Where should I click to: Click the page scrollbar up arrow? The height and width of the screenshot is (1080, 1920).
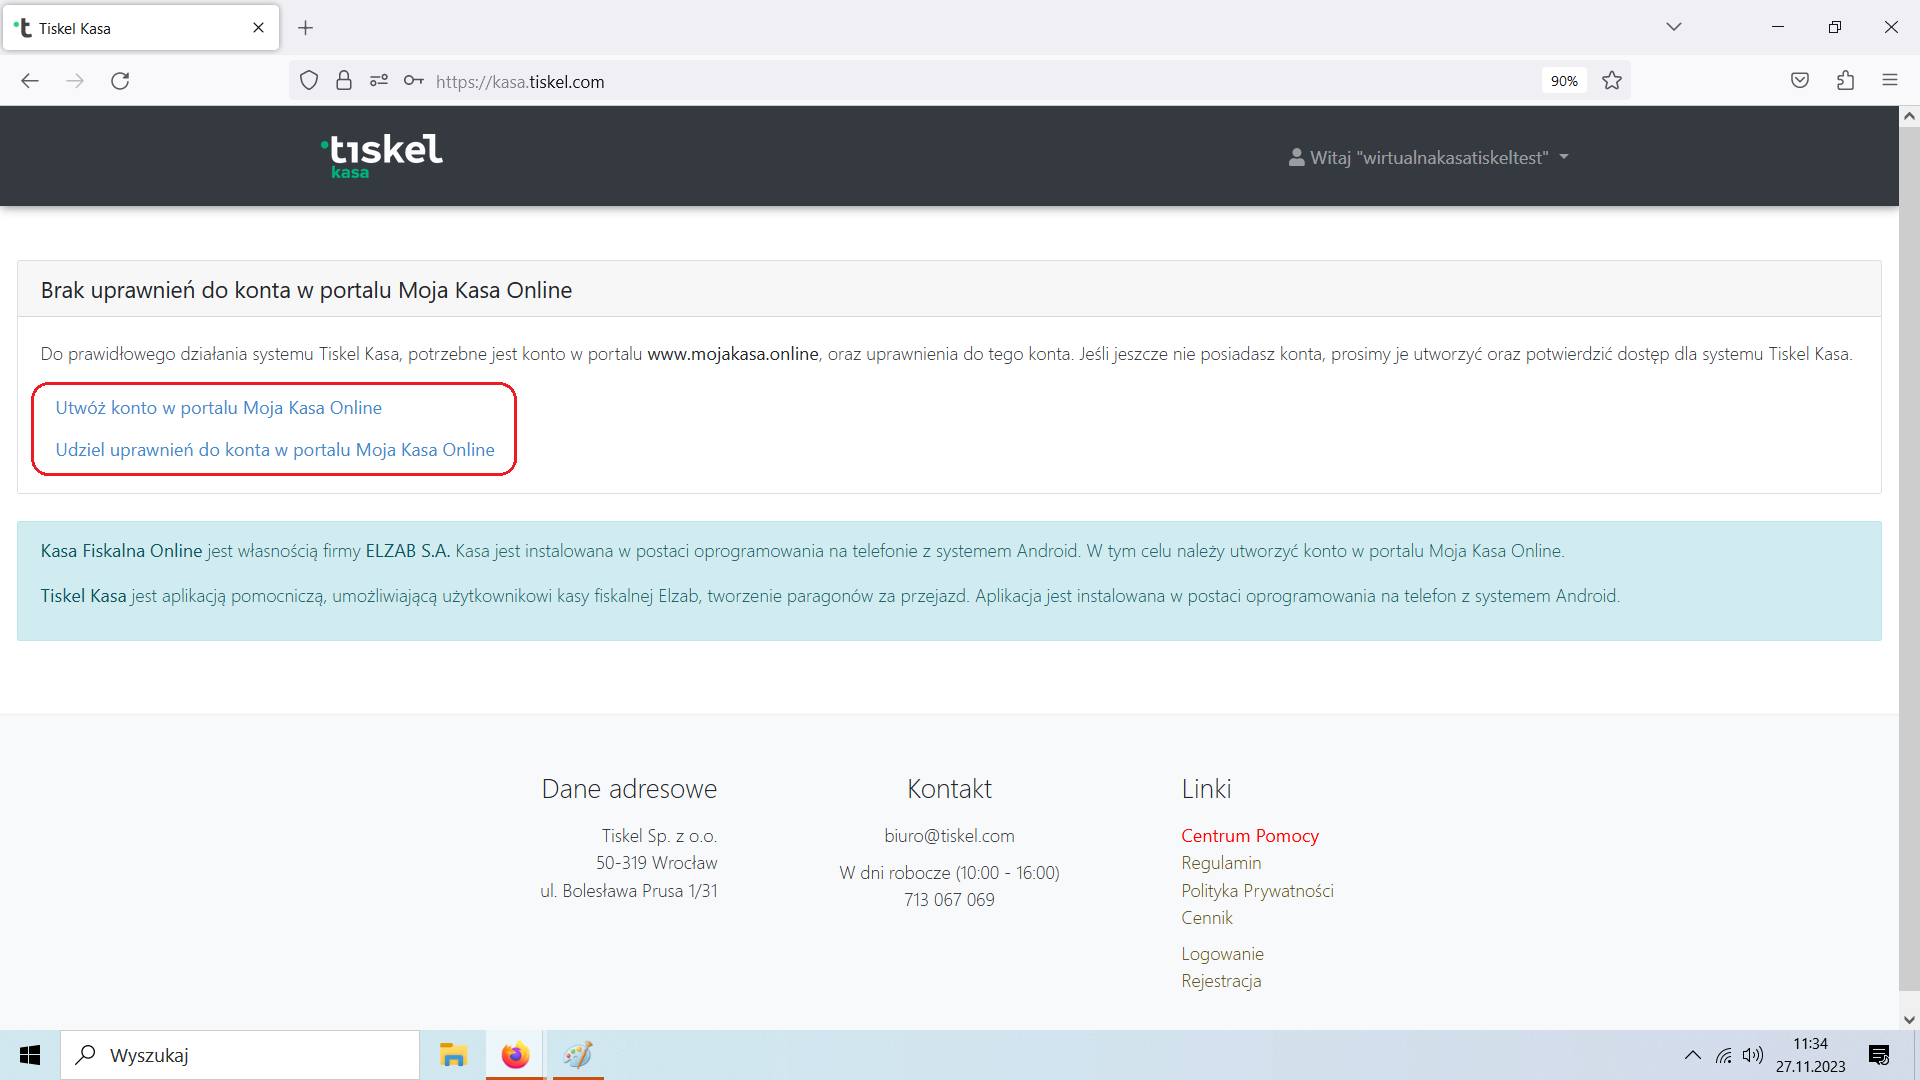[x=1909, y=117]
